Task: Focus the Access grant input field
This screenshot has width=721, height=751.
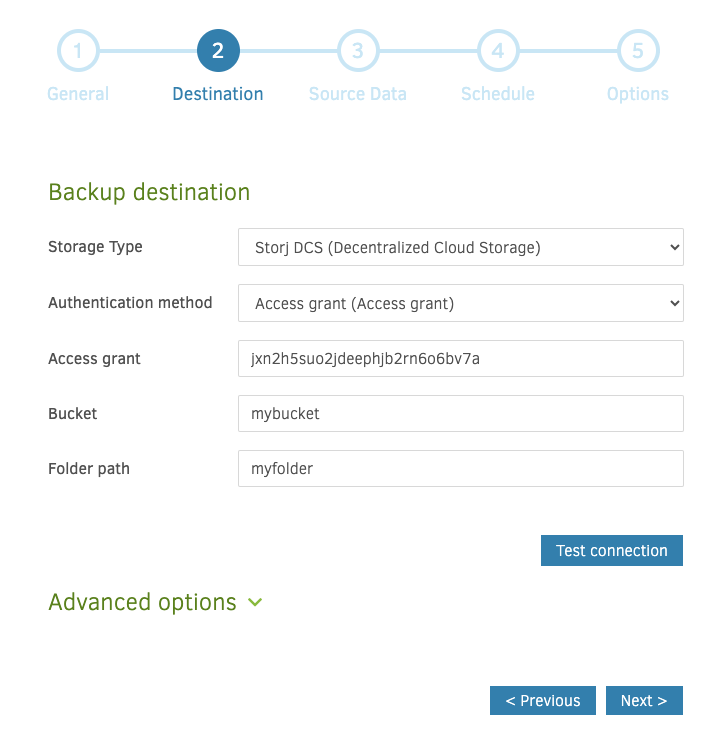Action: click(x=461, y=359)
